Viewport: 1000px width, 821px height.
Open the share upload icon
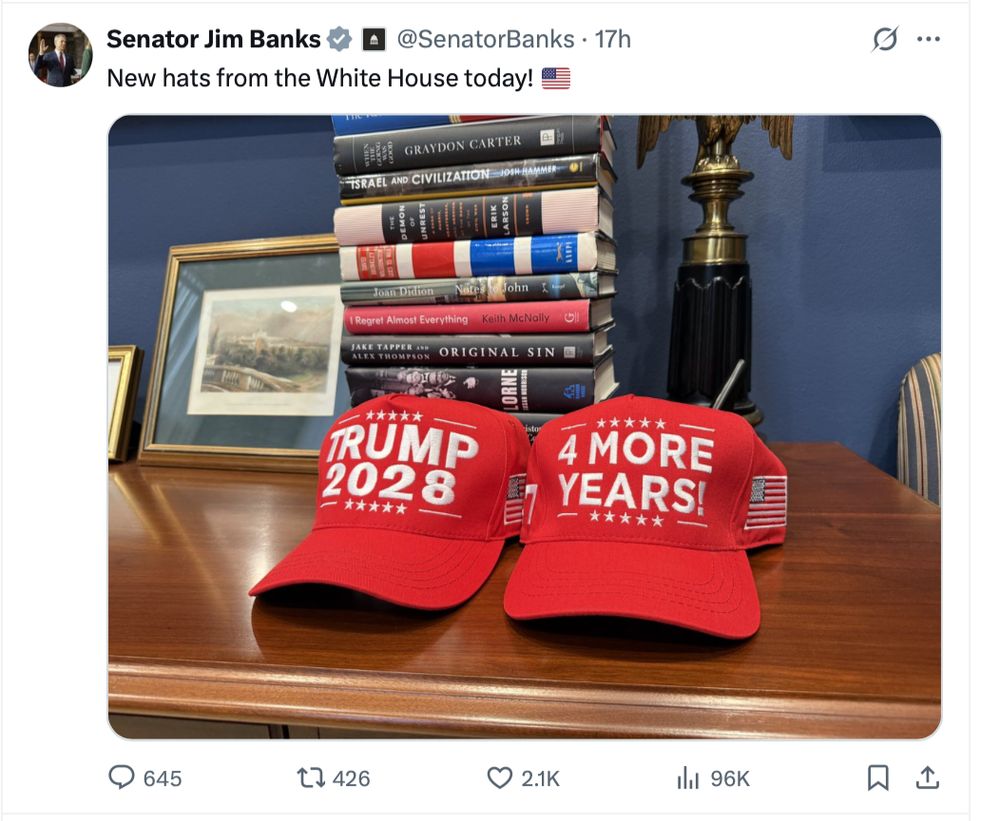(927, 778)
